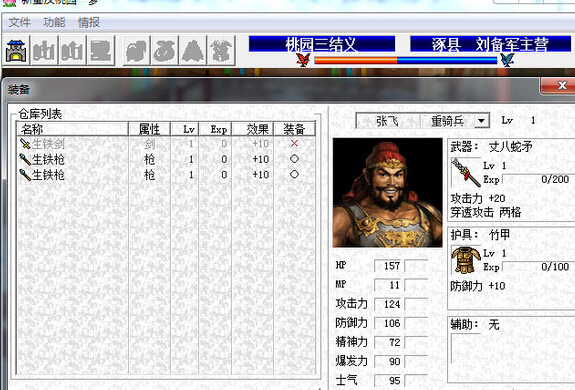Click the red bird icon

point(303,59)
